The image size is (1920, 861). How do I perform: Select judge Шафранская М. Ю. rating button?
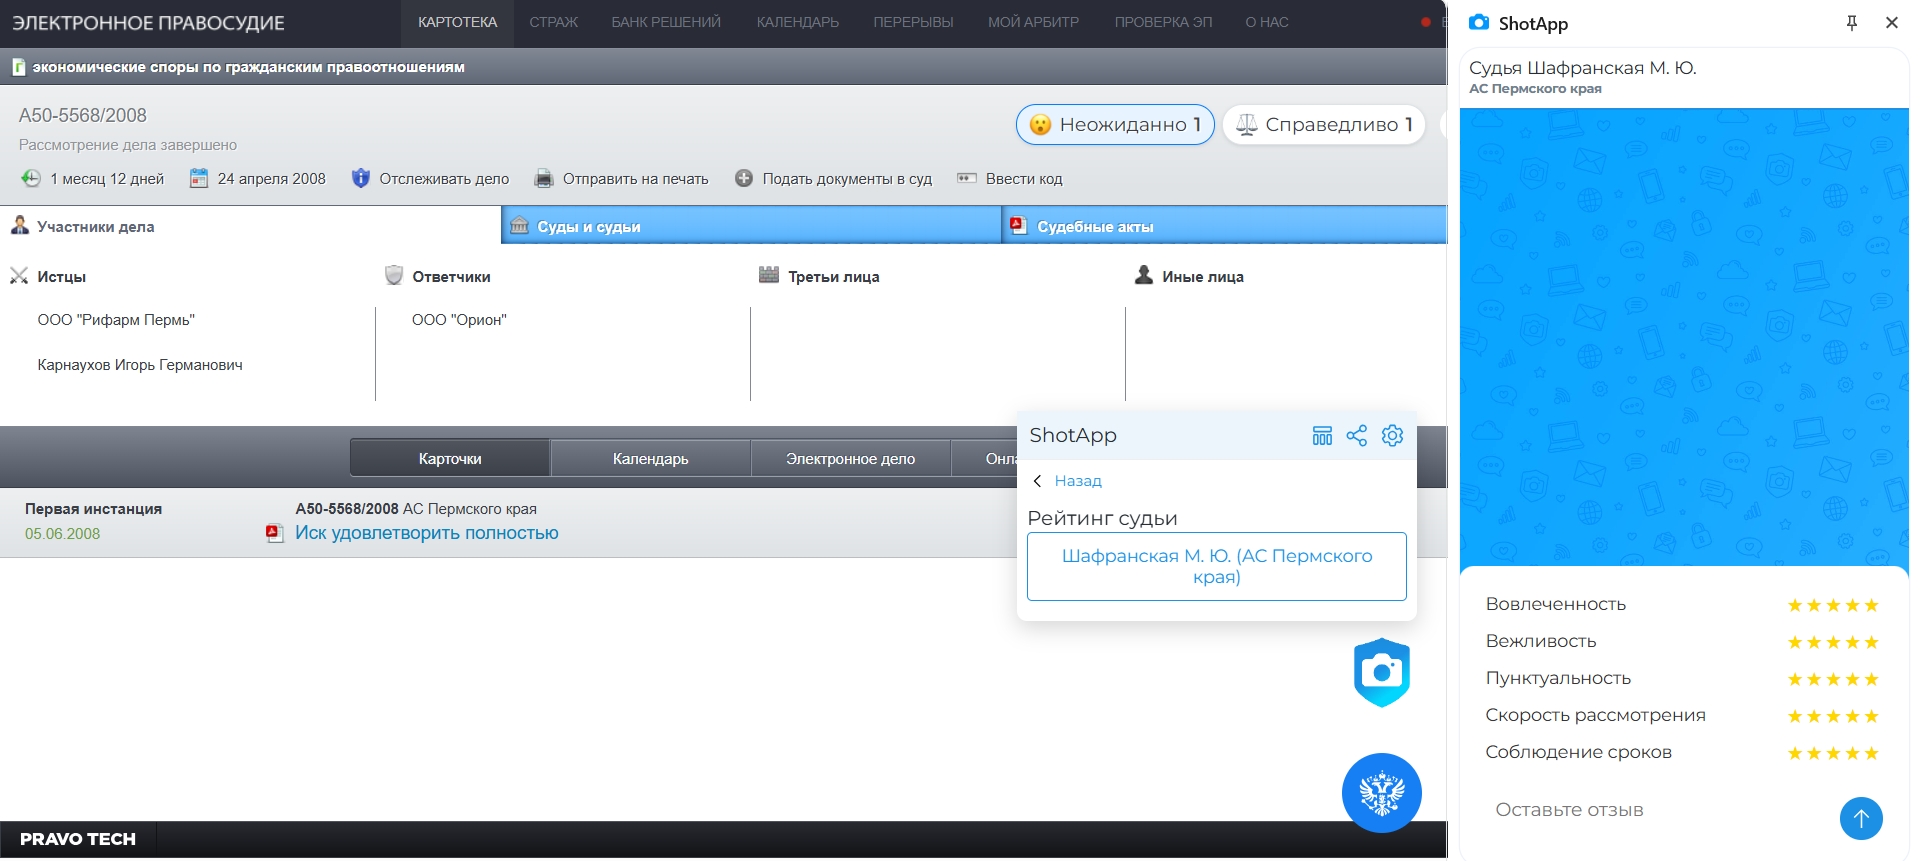tap(1216, 566)
